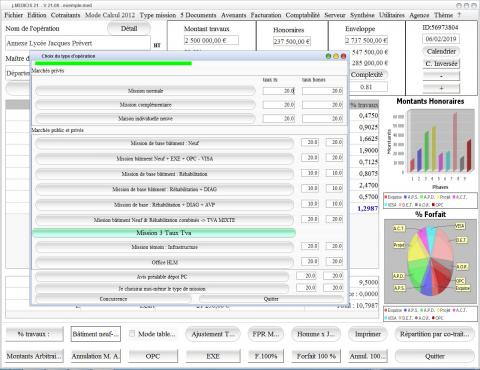
Task: Choose the Office HLM mission
Action: [165, 262]
